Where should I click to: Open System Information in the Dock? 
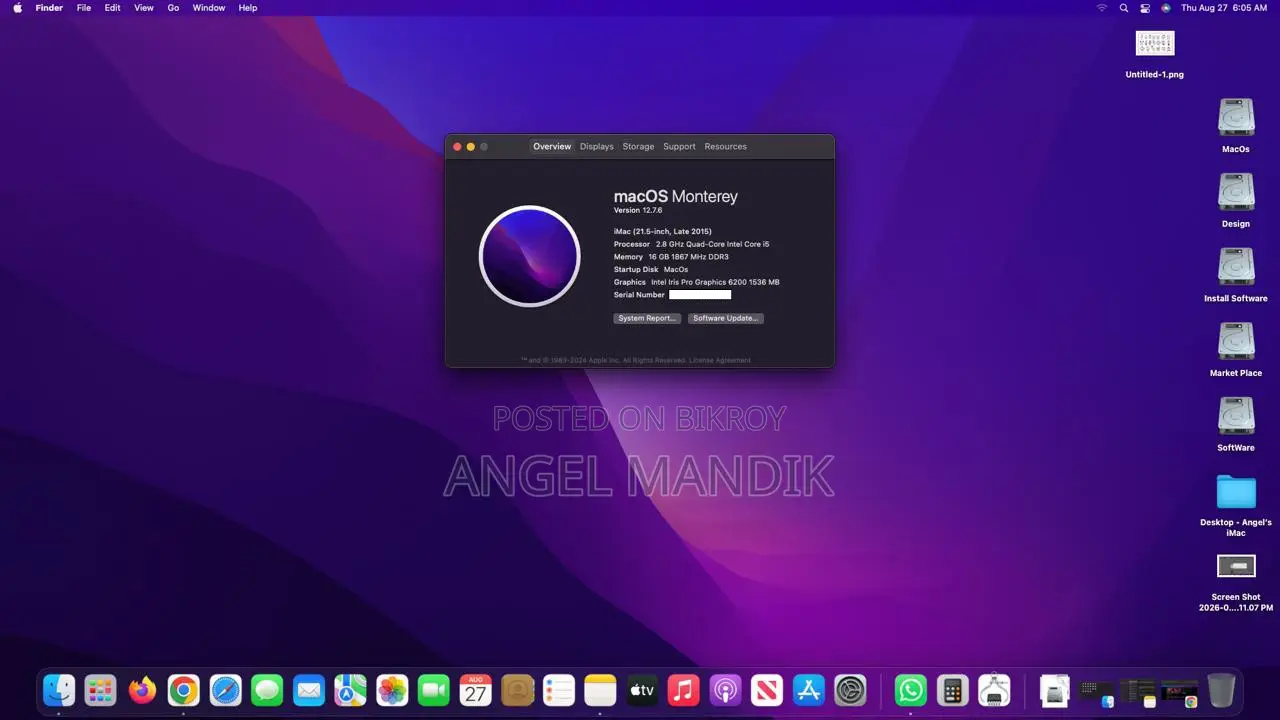tap(993, 690)
